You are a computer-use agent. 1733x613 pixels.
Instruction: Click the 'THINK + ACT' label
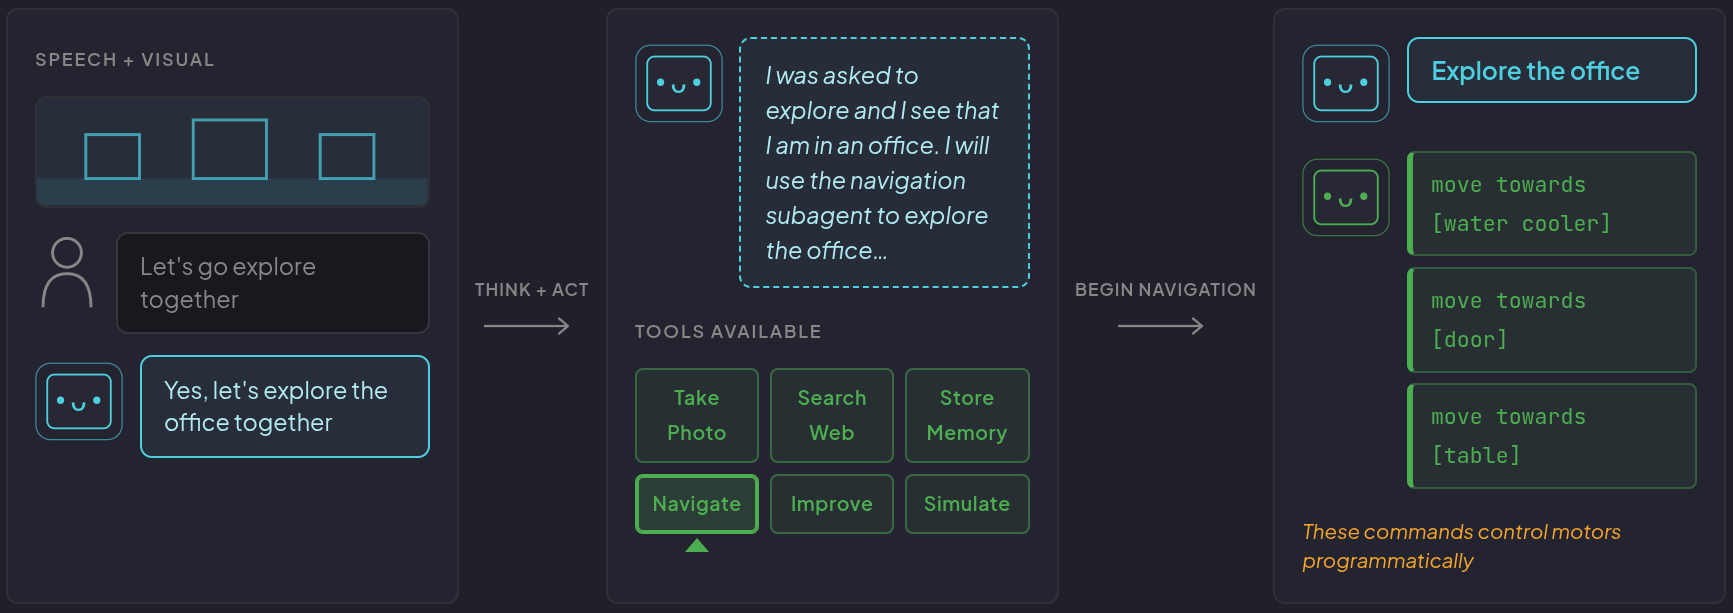pyautogui.click(x=531, y=290)
